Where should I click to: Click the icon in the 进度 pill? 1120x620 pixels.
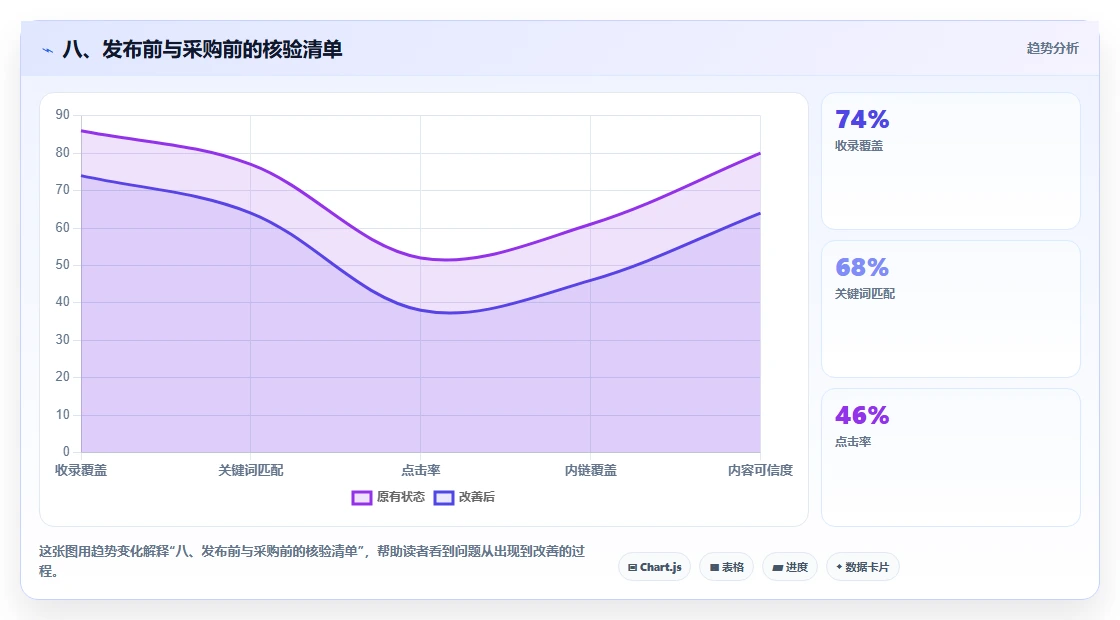coord(778,568)
